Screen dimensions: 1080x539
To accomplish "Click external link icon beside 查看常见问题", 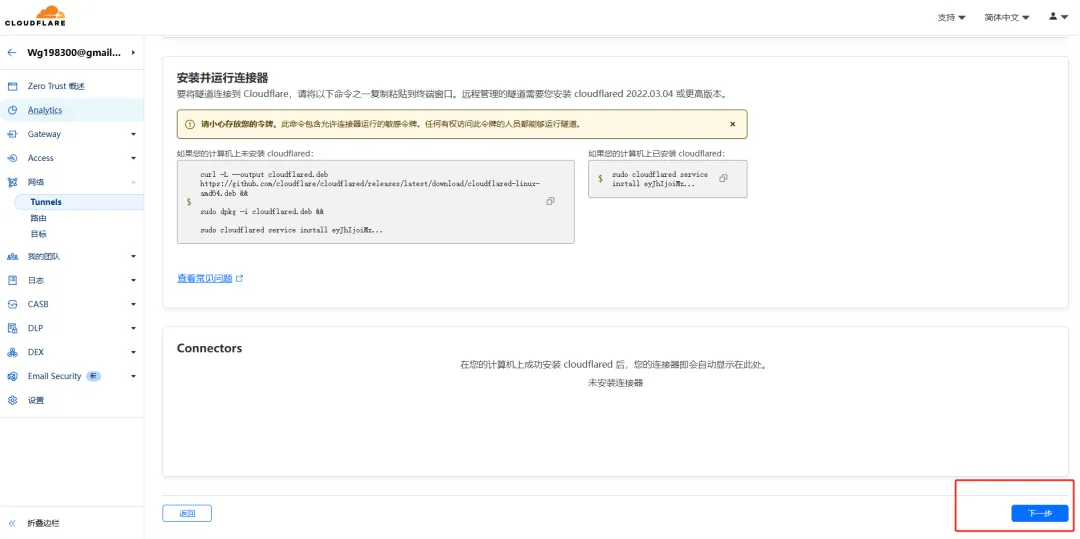I will pos(240,279).
